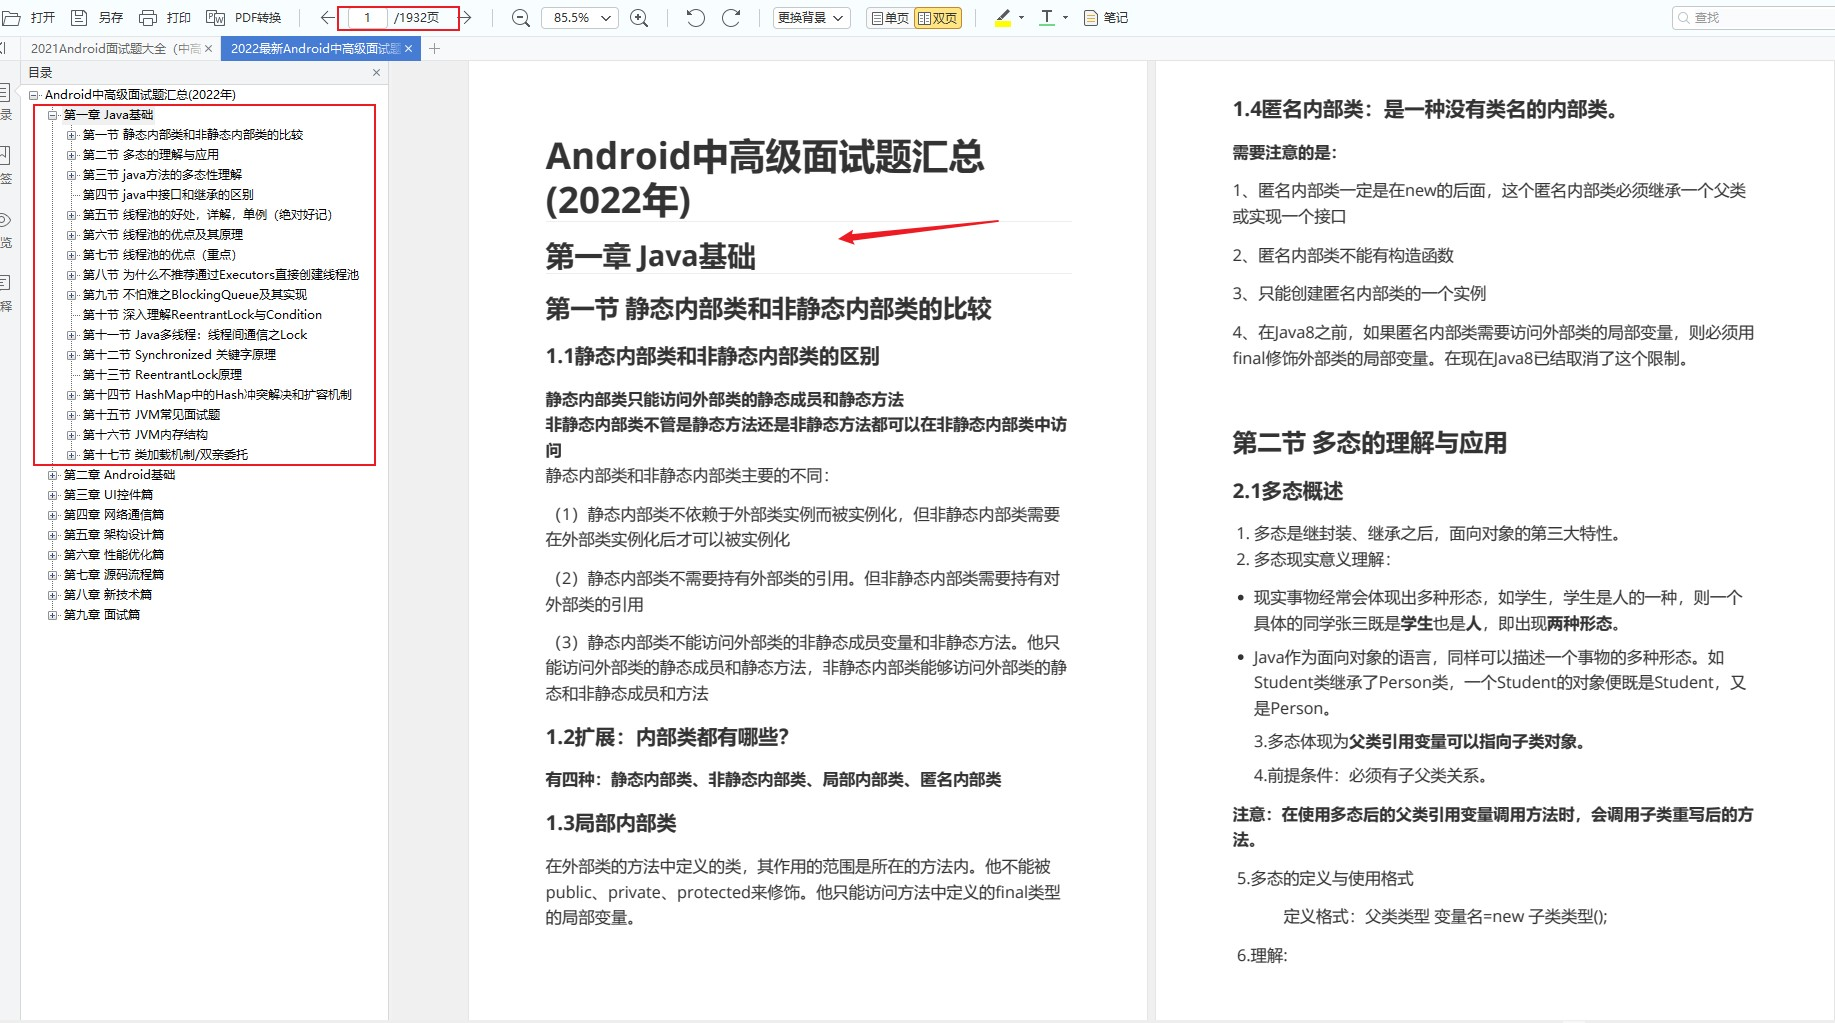The width and height of the screenshot is (1835, 1023).
Task: Select the text underline tool
Action: coord(1047,18)
